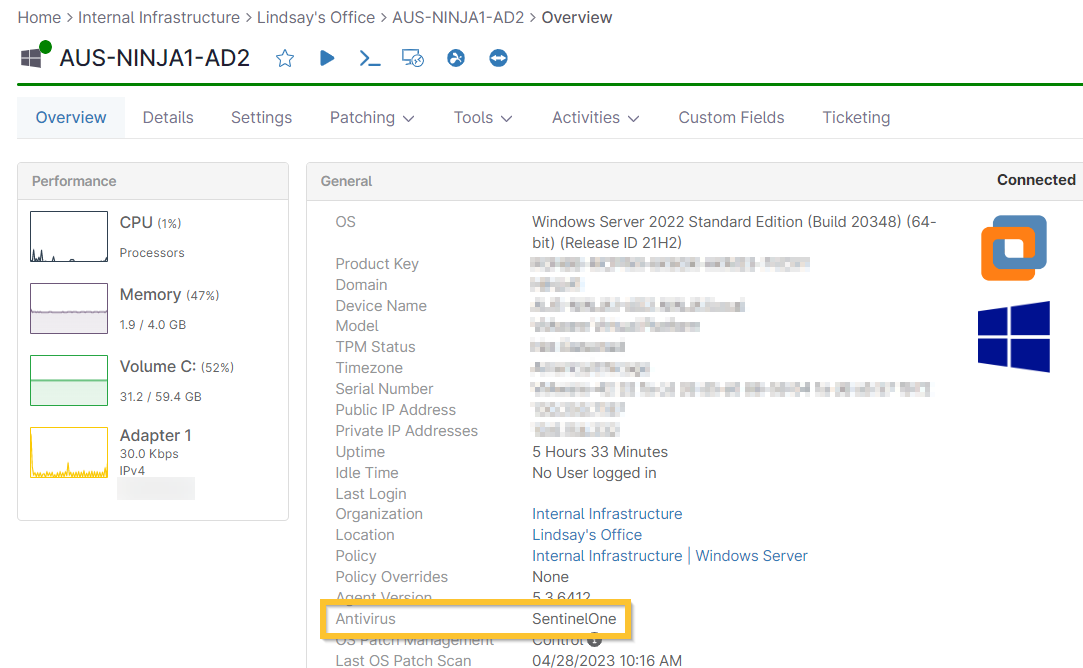Click the Volume C usage graph
The width and height of the screenshot is (1083, 668).
click(x=68, y=380)
